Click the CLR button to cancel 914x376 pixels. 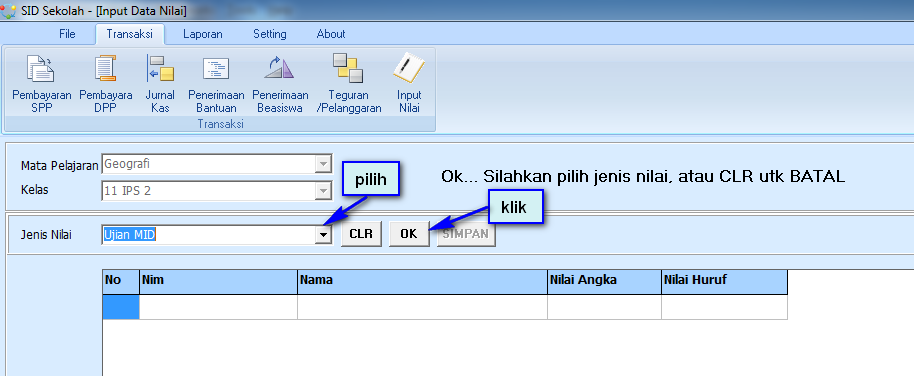tap(361, 234)
